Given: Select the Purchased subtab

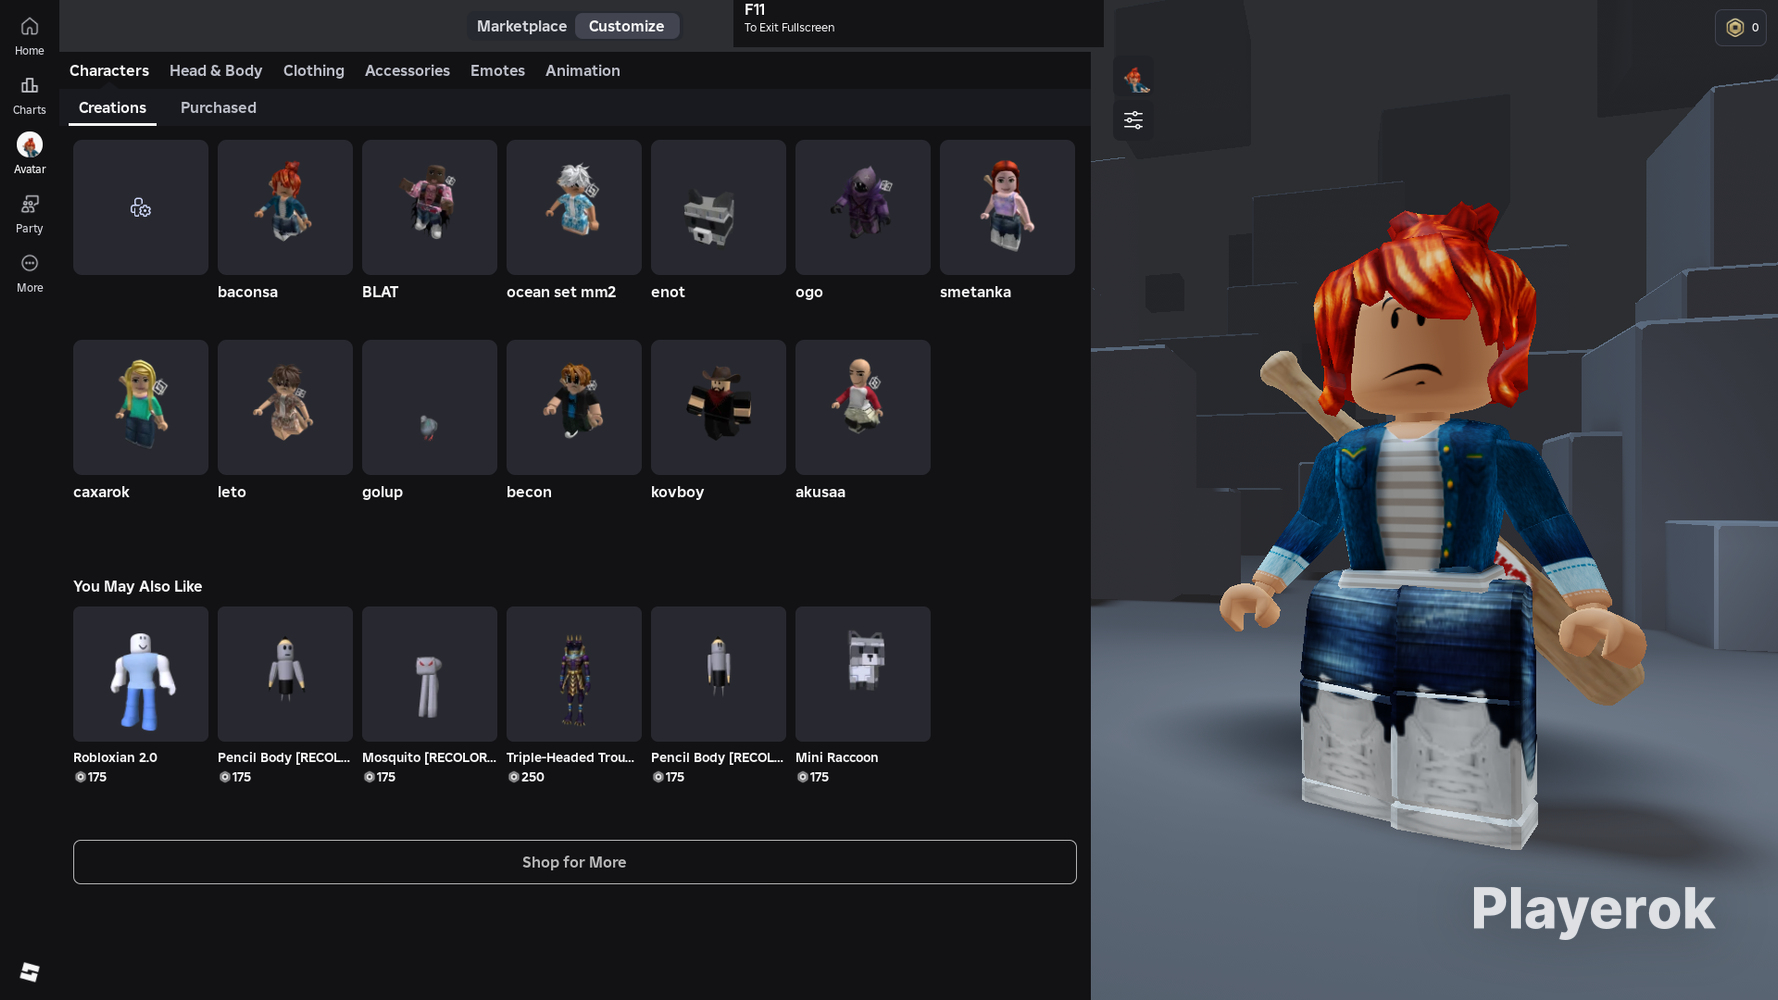Looking at the screenshot, I should [218, 108].
